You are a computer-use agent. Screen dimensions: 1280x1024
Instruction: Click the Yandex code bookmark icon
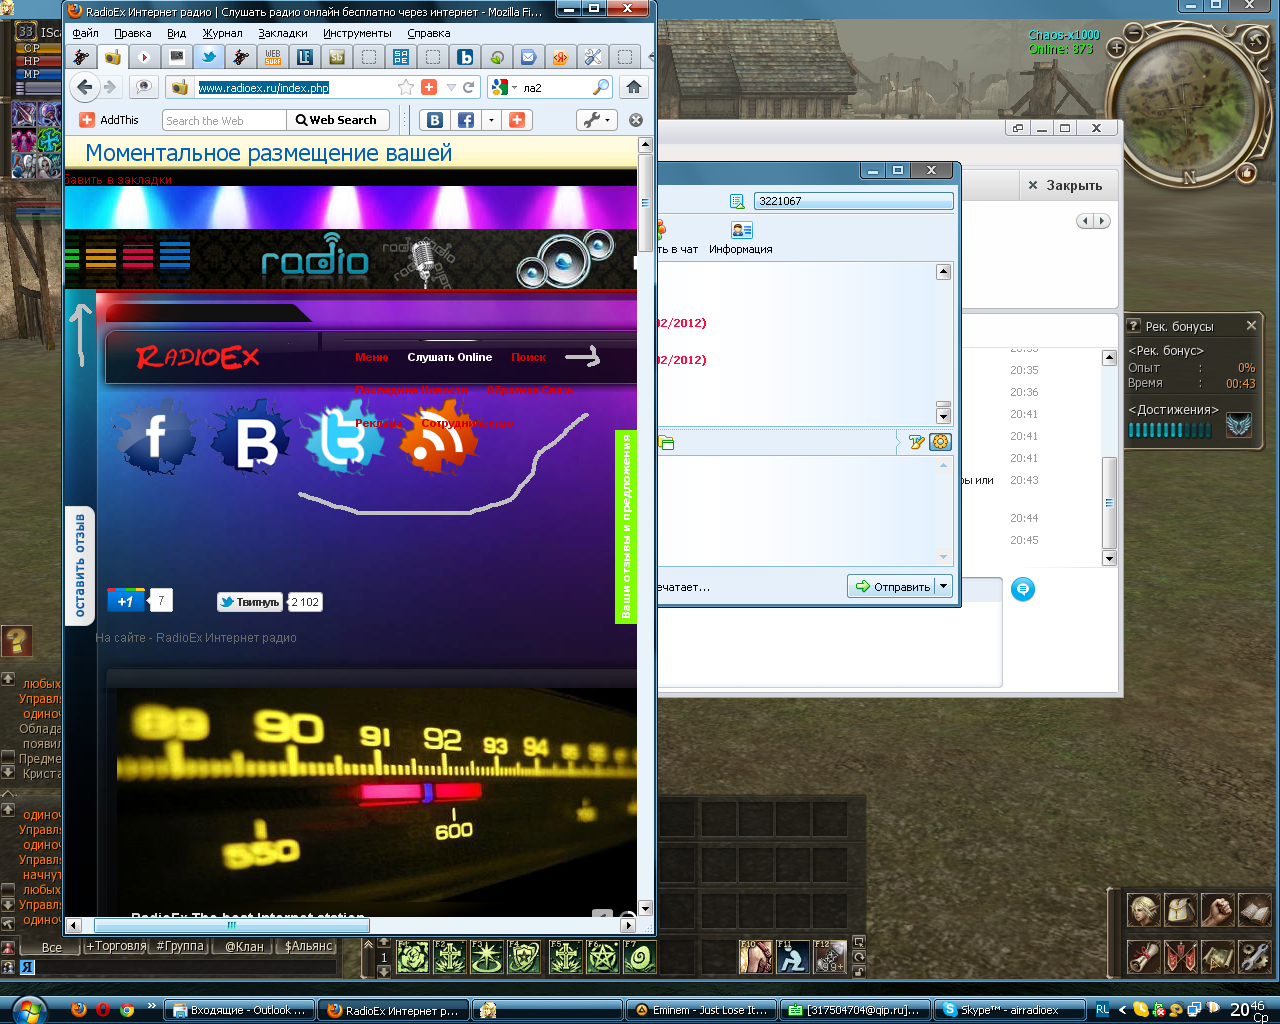(x=561, y=57)
